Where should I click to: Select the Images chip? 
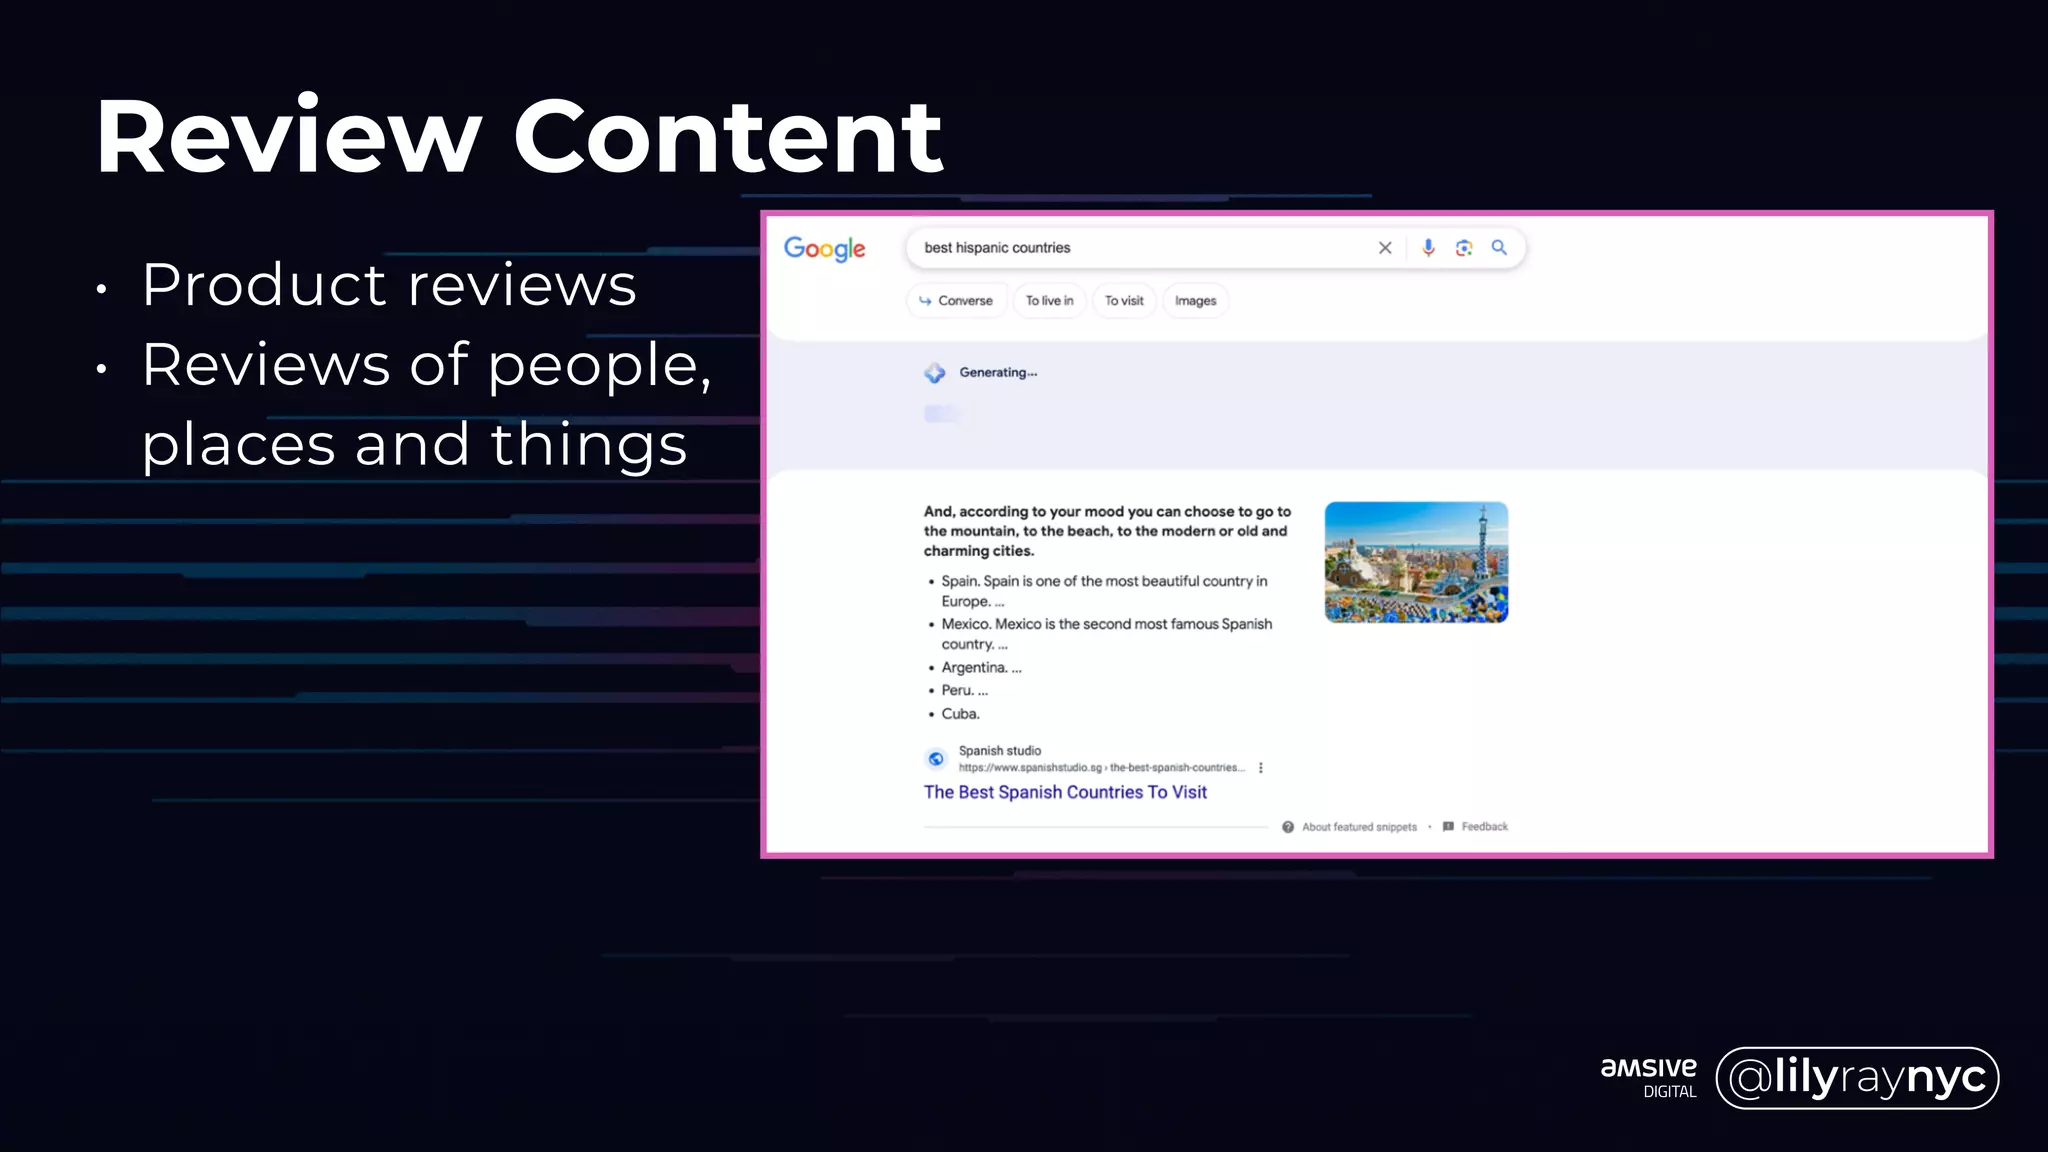coord(1195,301)
